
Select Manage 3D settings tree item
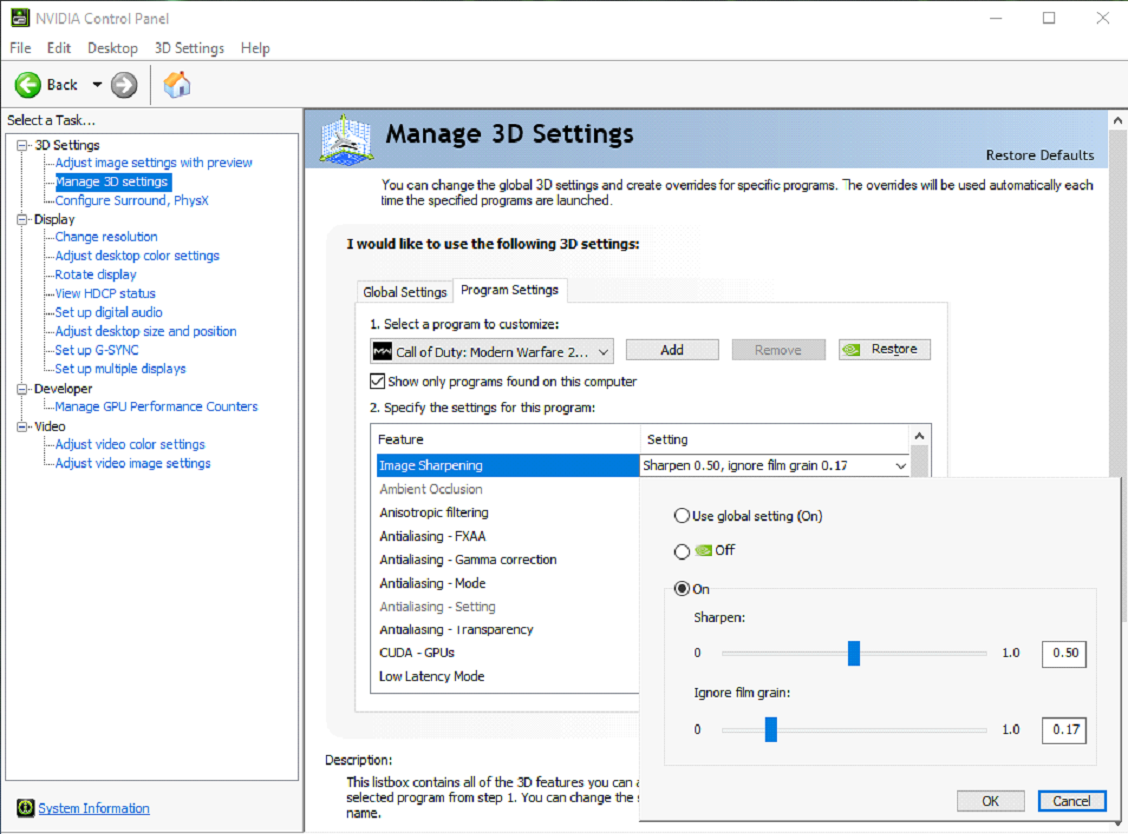tap(112, 181)
